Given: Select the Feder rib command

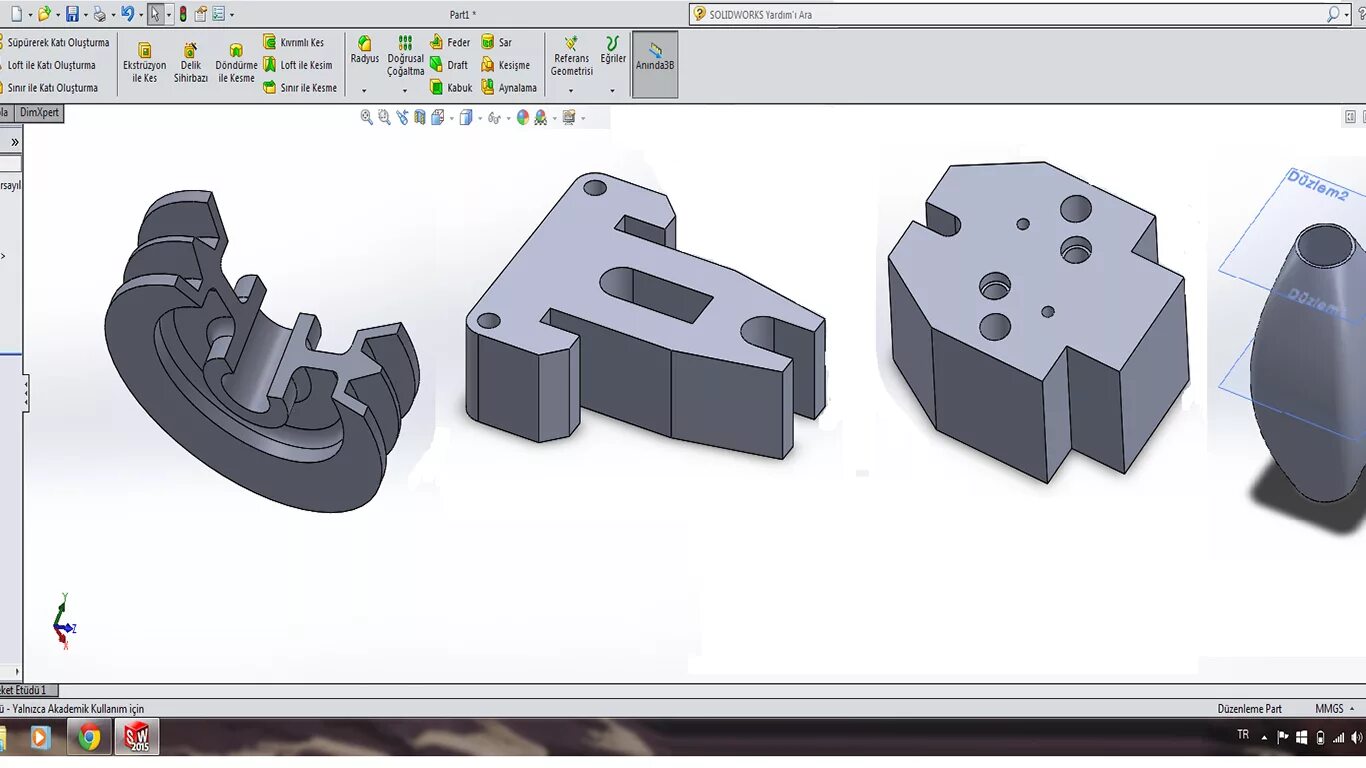Looking at the screenshot, I should 450,43.
